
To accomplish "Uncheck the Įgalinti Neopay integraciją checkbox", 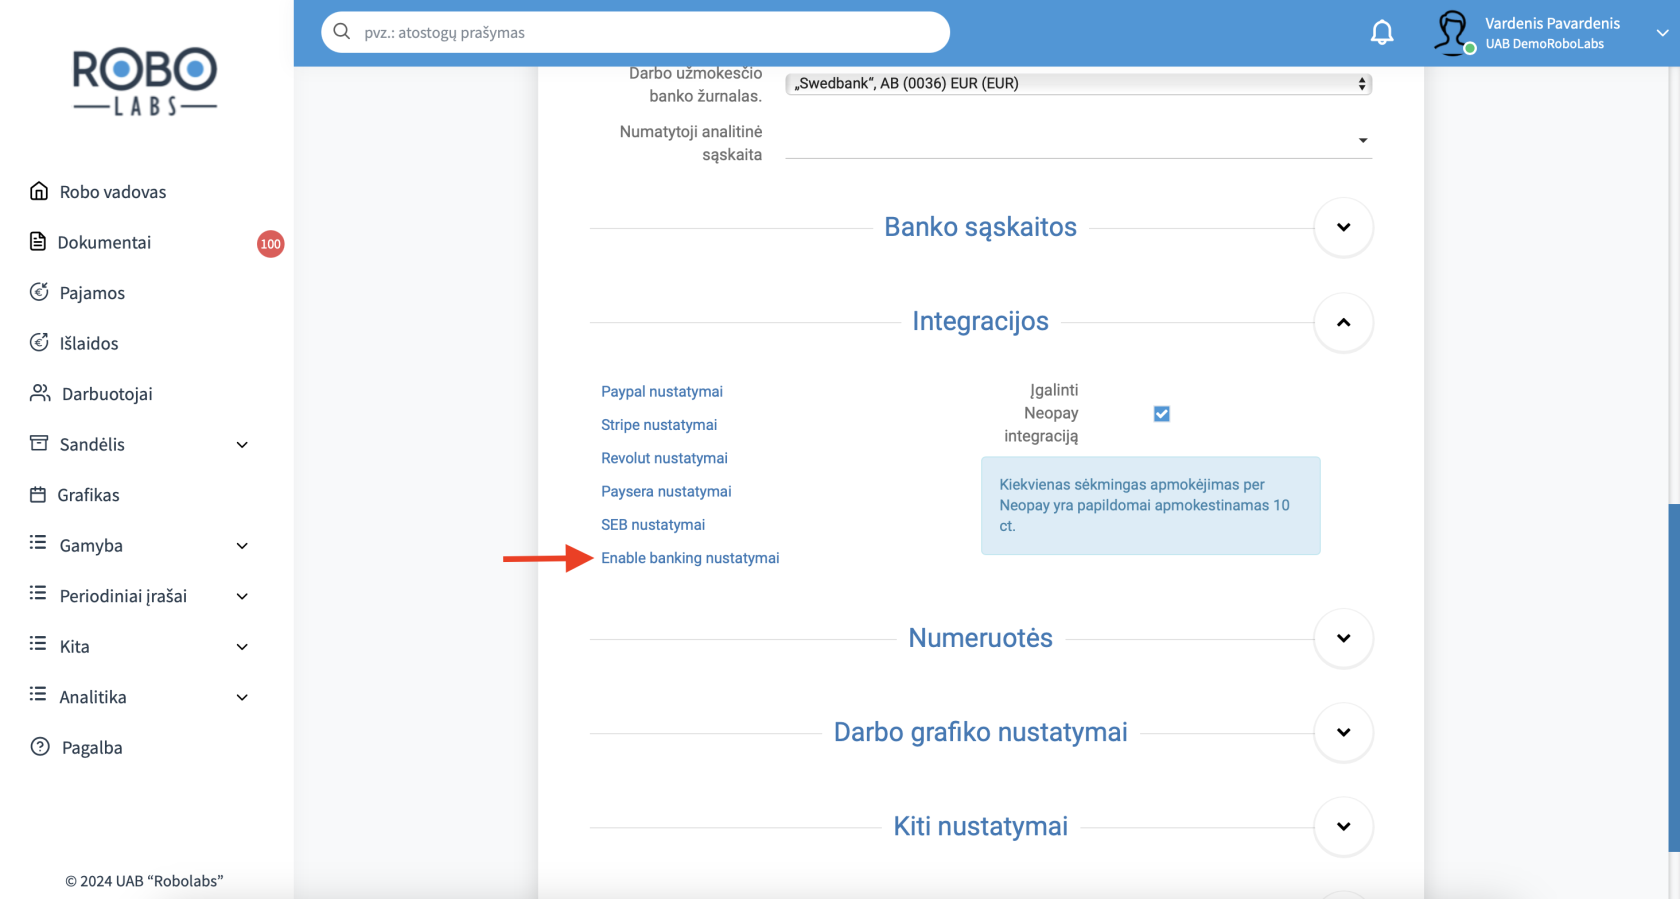I will coord(1162,414).
